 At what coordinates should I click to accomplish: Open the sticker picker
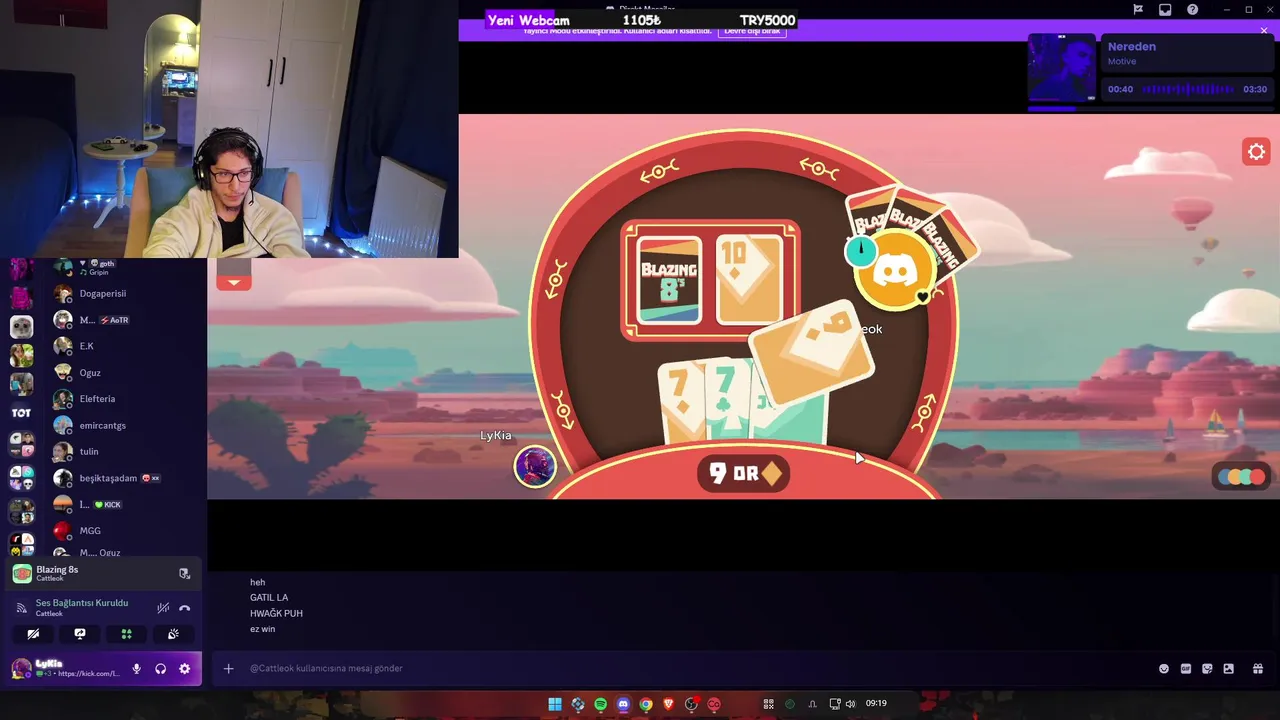click(1207, 669)
